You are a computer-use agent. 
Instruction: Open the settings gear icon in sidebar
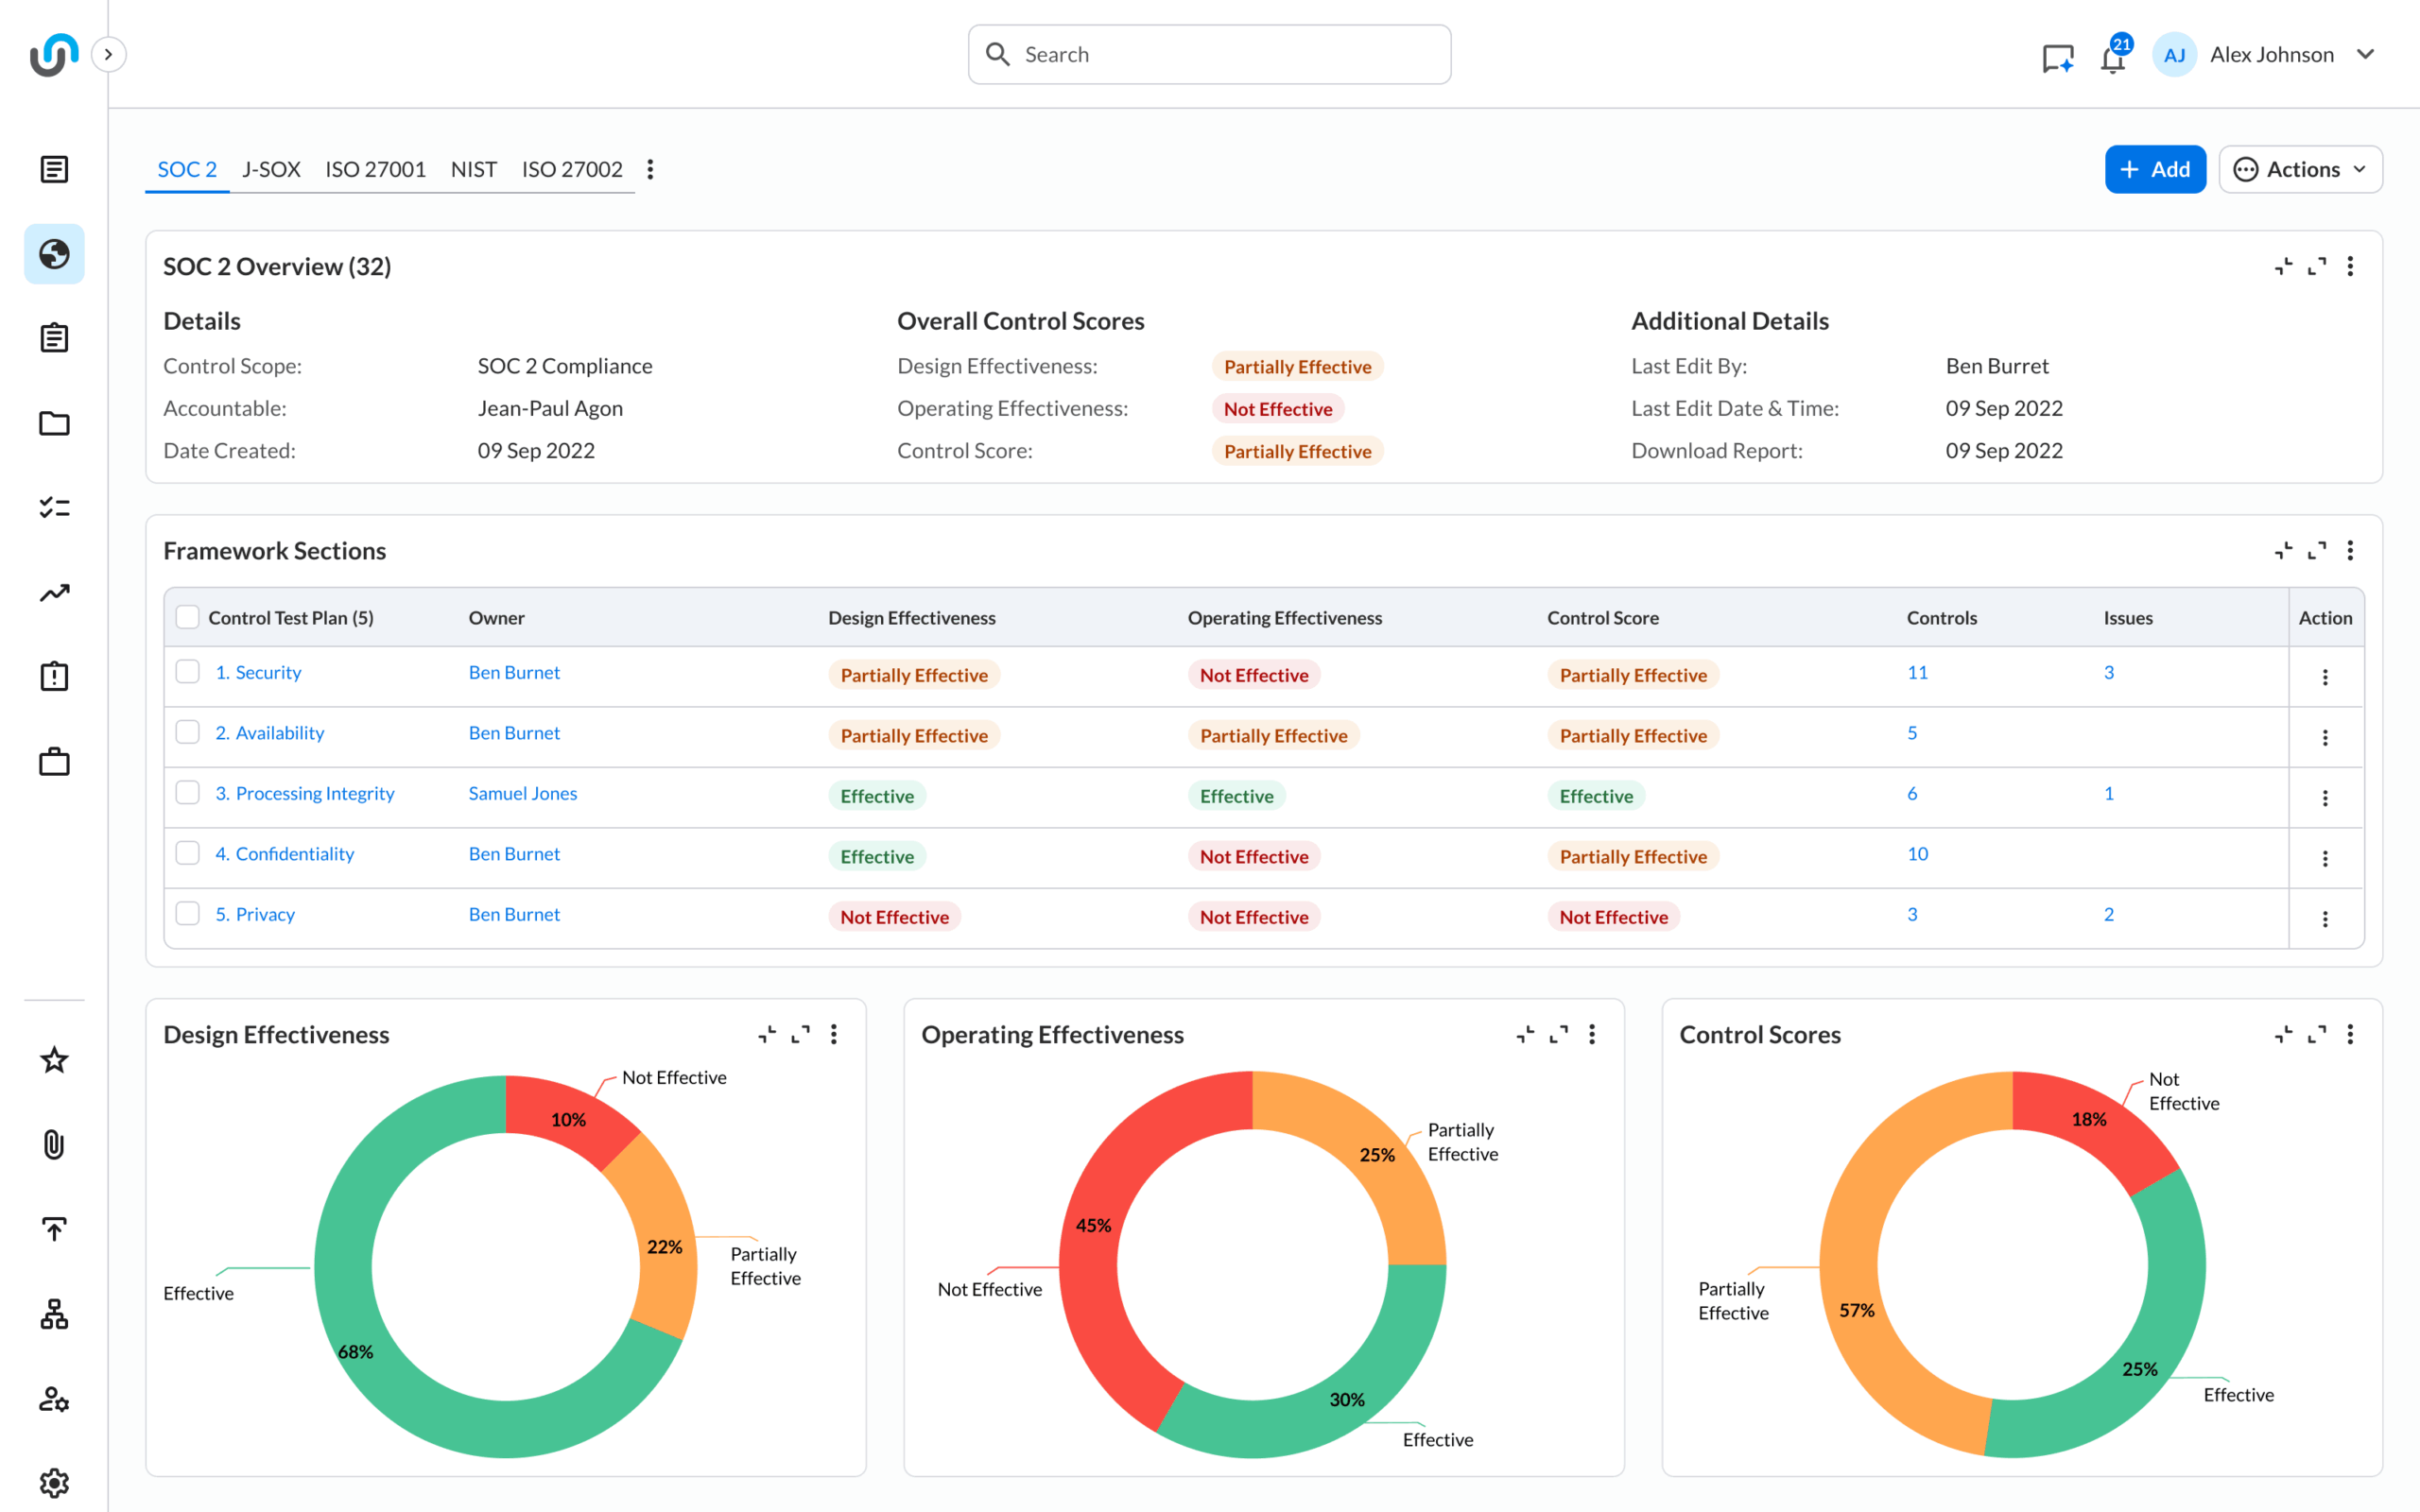54,1482
